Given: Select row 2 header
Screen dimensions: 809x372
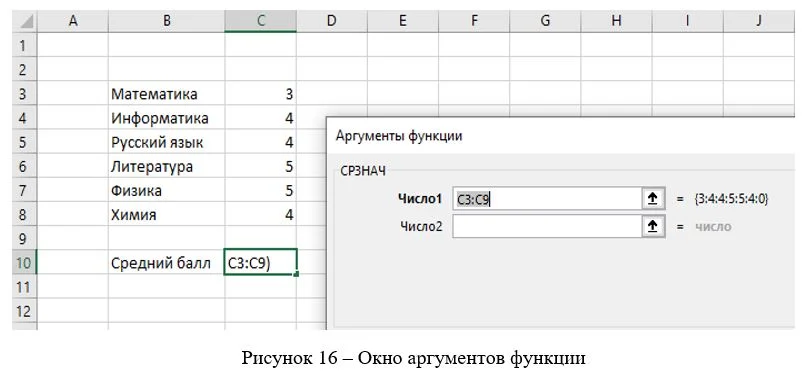Looking at the screenshot, I should (25, 69).
